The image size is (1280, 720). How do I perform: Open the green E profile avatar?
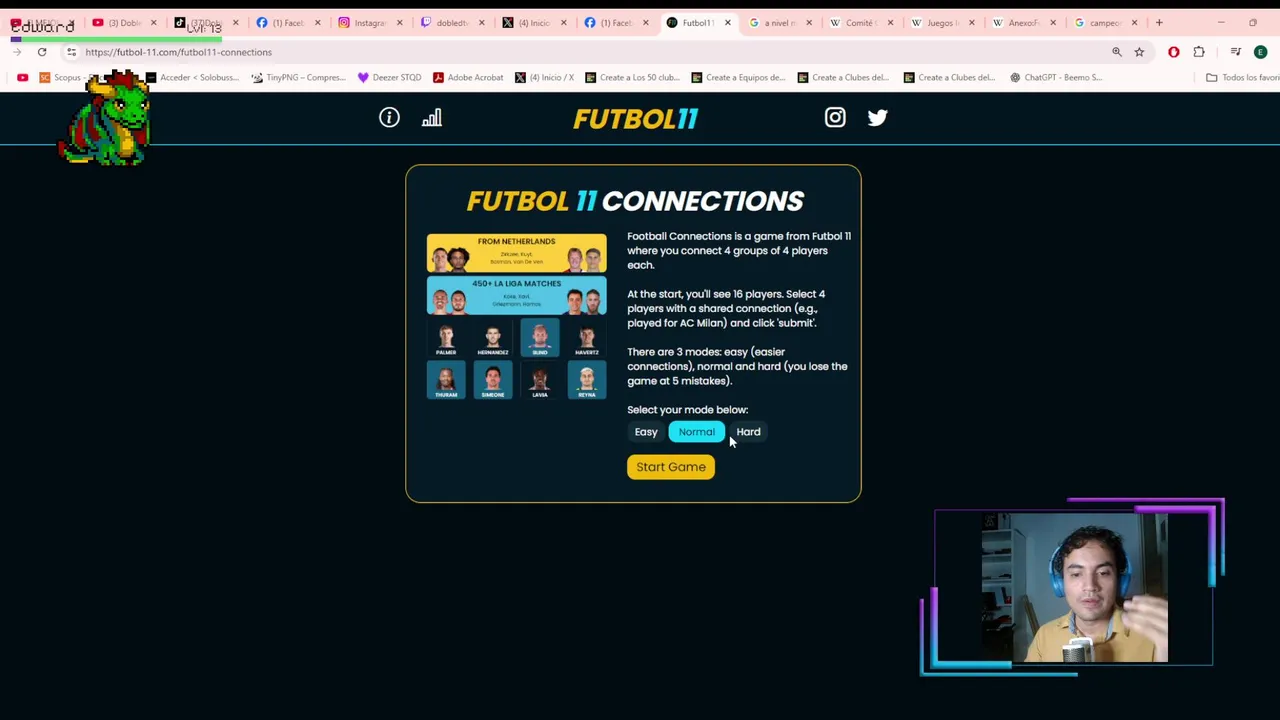(x=1260, y=52)
